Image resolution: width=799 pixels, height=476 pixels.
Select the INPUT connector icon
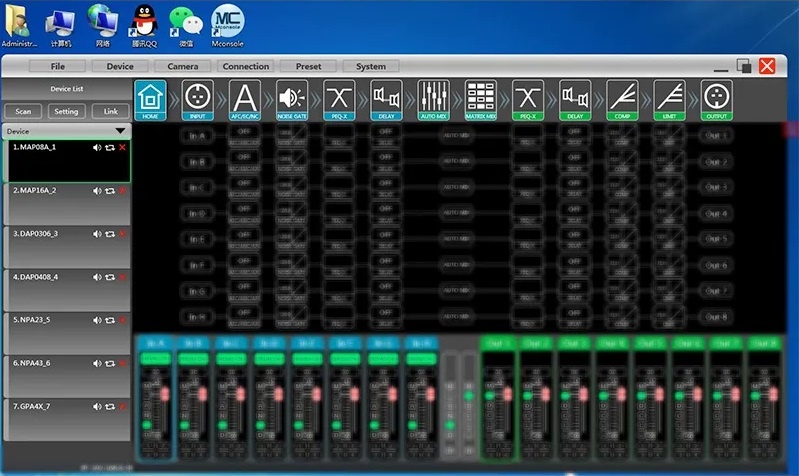click(x=198, y=99)
